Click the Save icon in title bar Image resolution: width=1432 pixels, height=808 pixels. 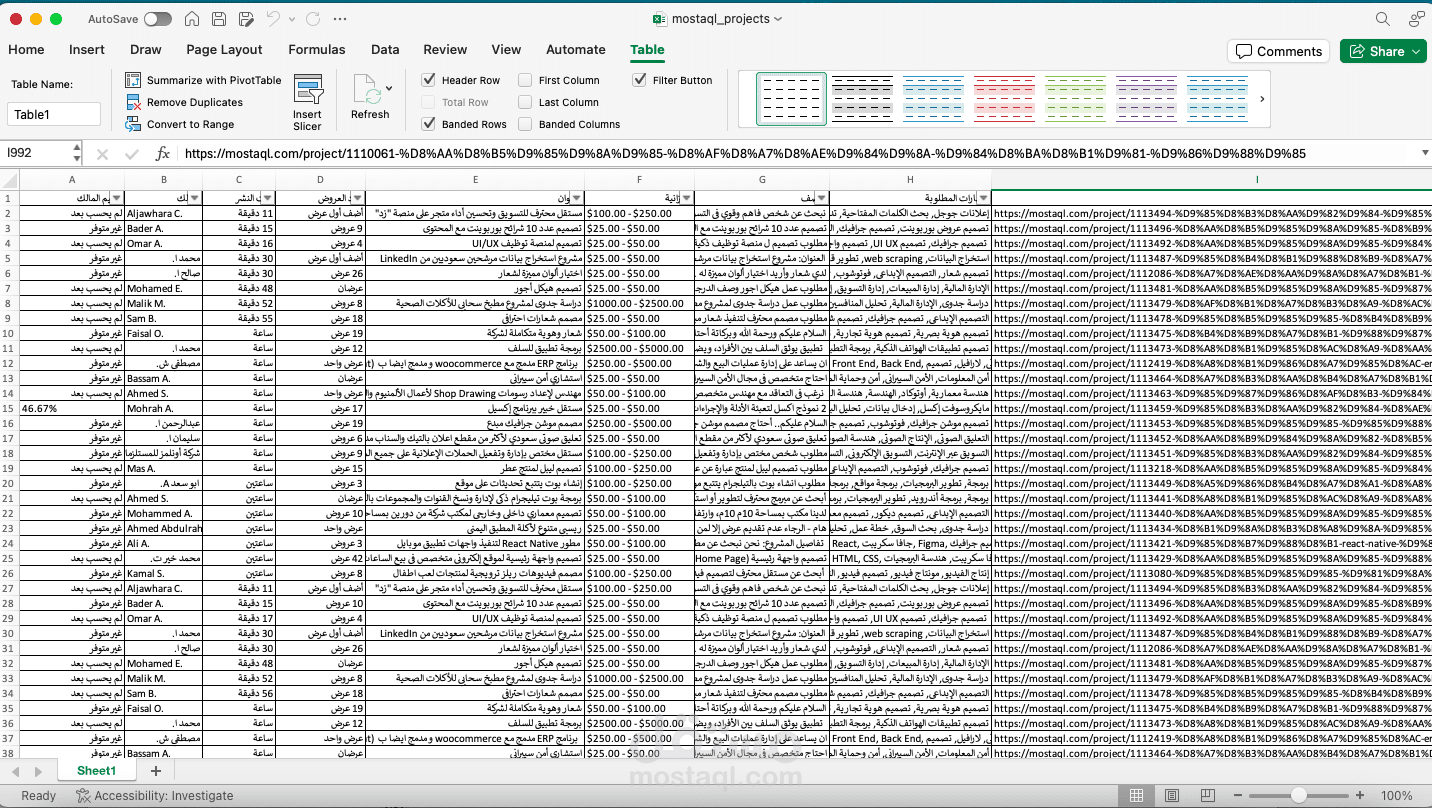coord(193,19)
